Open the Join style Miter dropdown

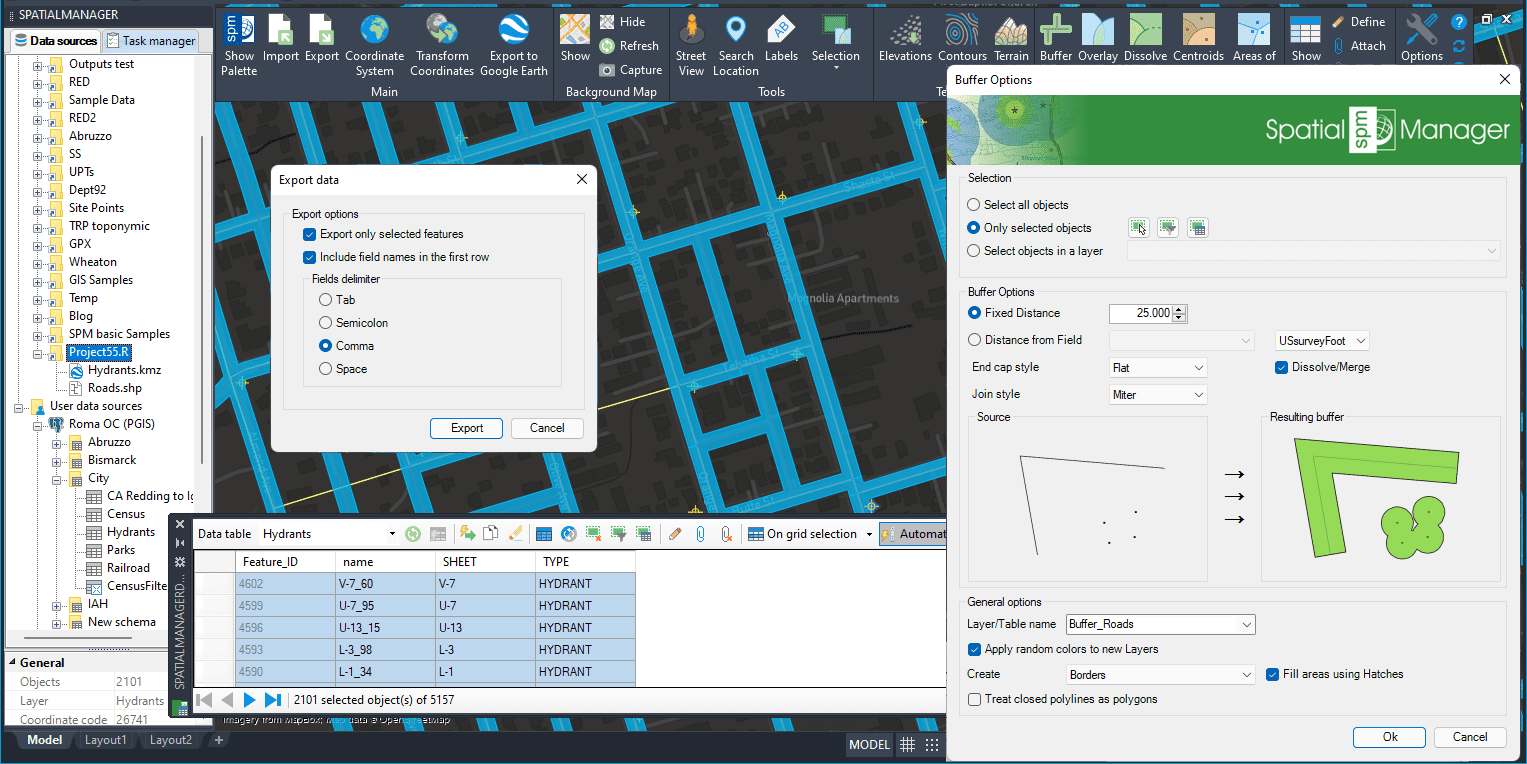pos(1158,395)
